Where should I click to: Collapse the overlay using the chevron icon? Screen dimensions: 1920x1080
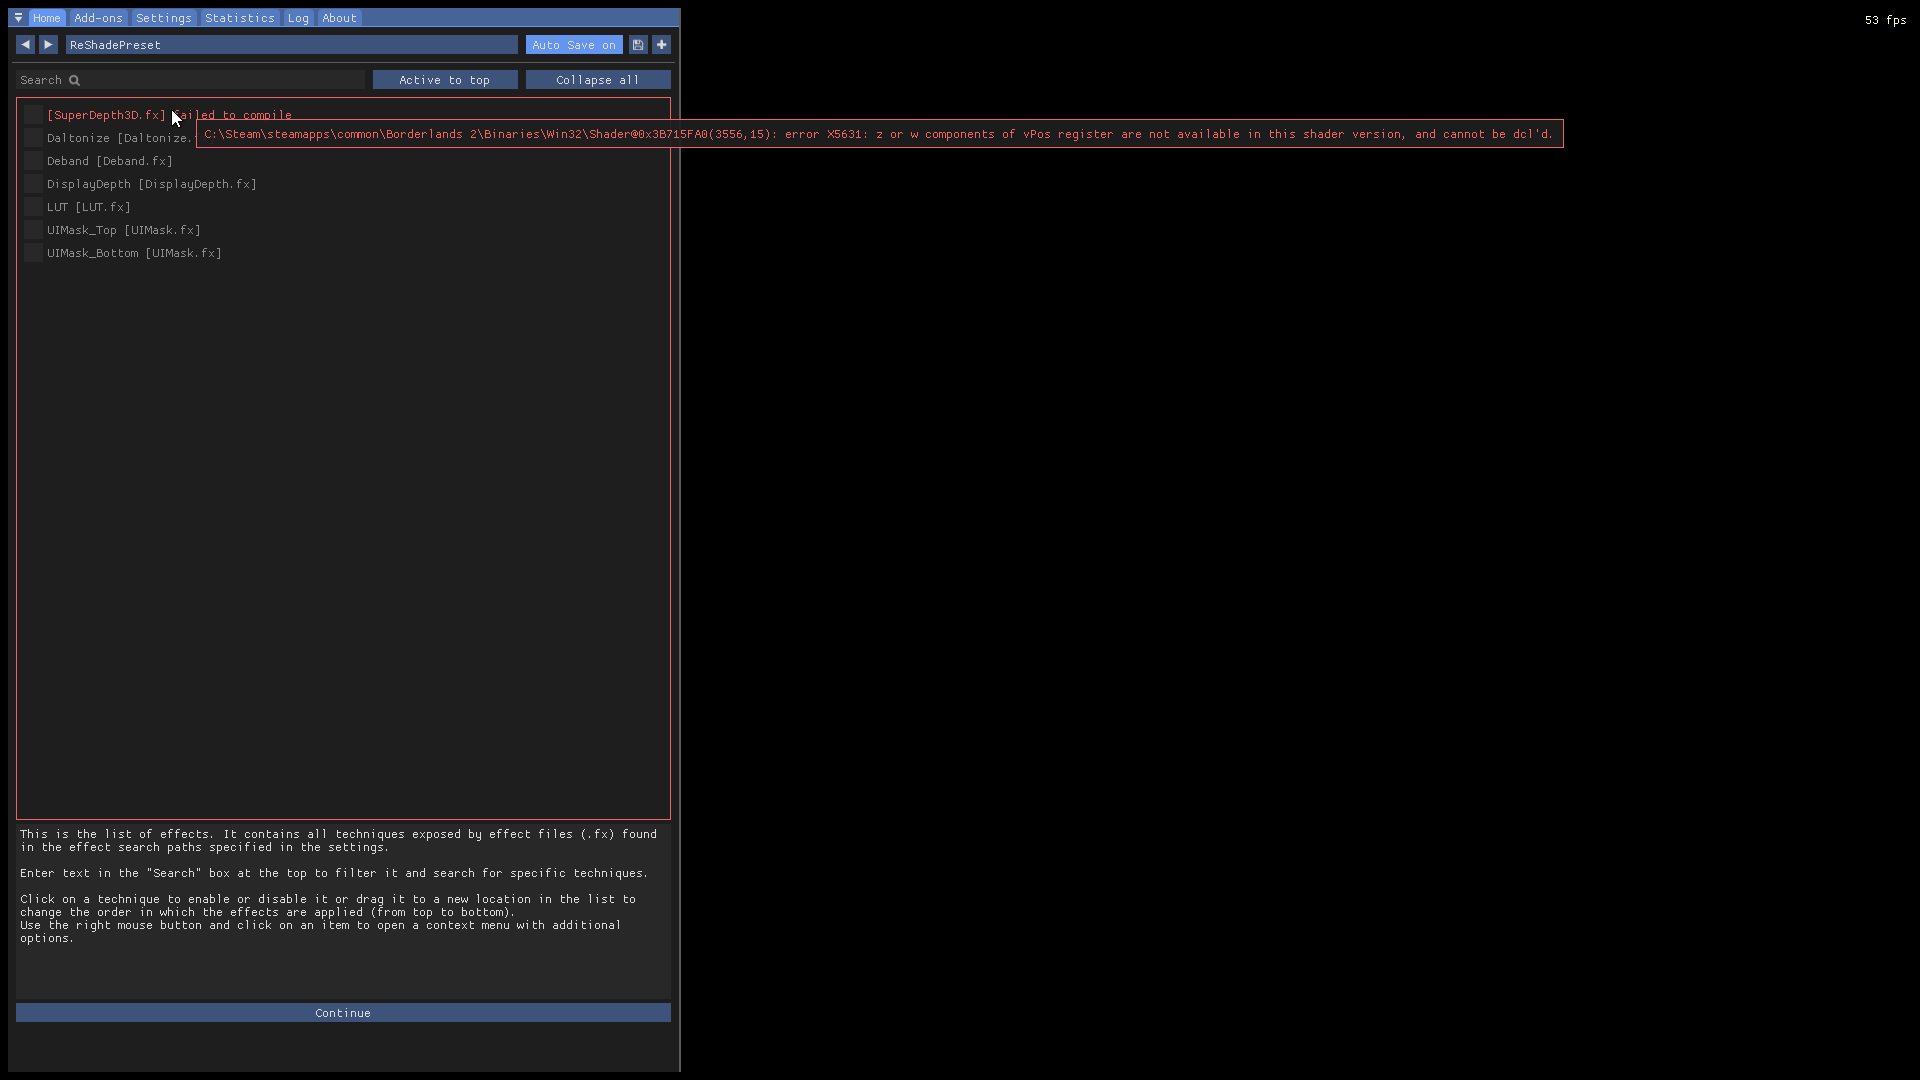18,17
